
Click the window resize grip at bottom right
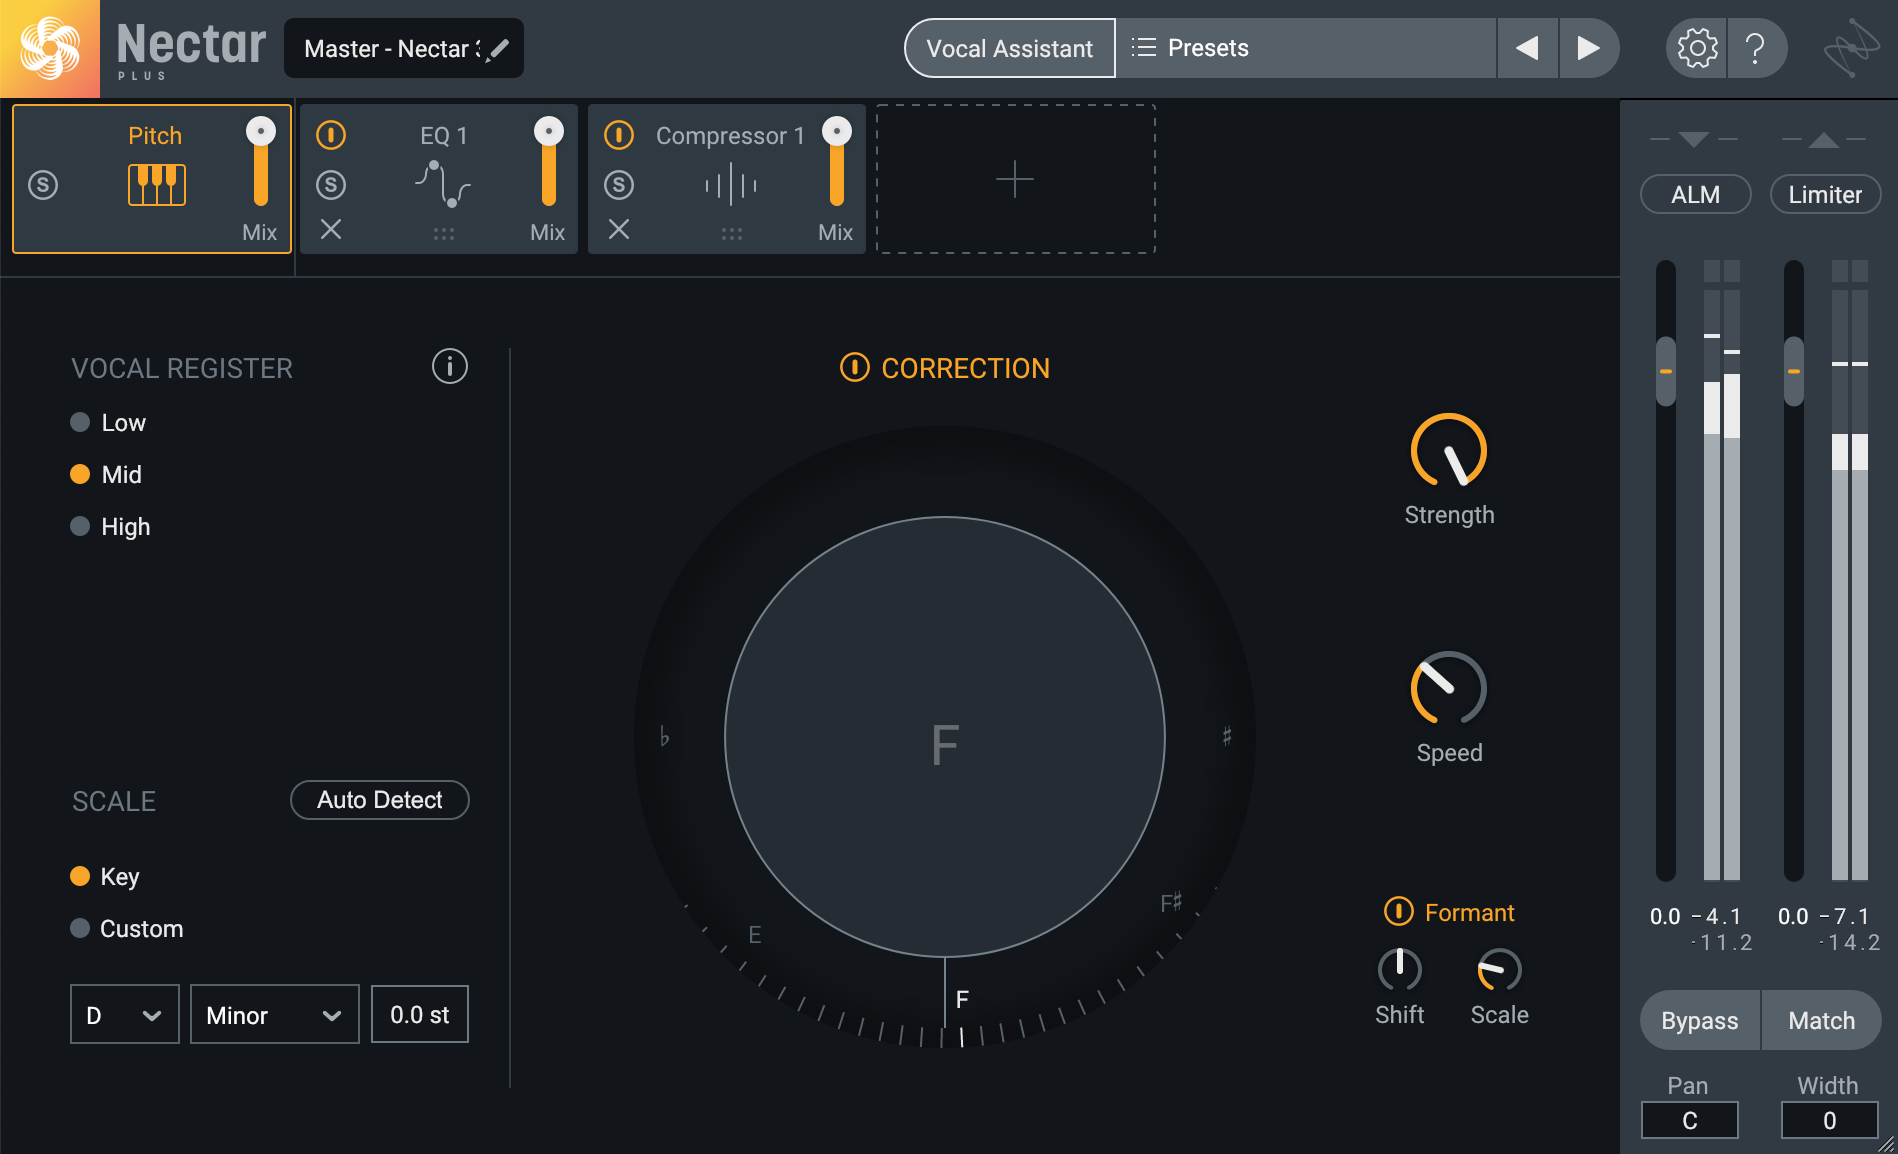pyautogui.click(x=1886, y=1143)
